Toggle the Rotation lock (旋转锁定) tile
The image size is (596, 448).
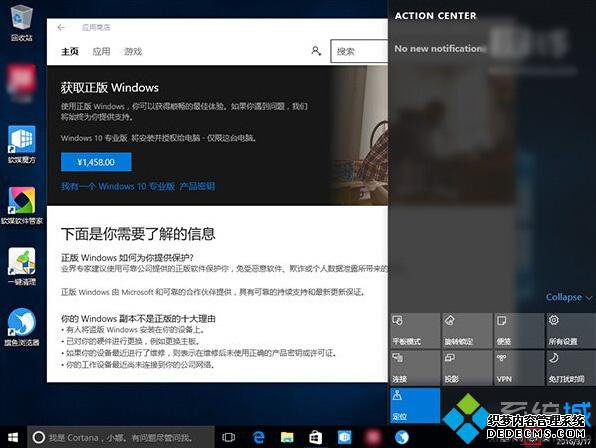pyautogui.click(x=467, y=331)
